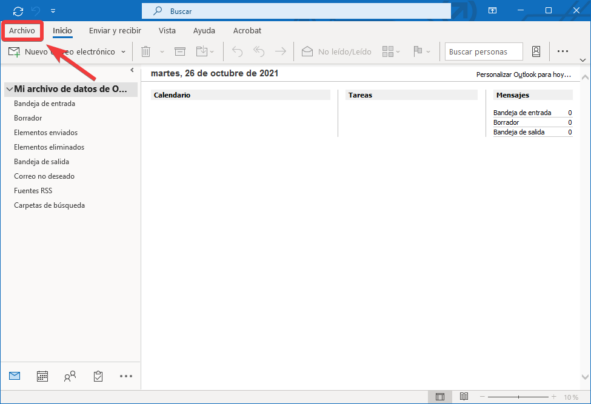Image resolution: width=591 pixels, height=404 pixels.
Task: Select Reading view icon in status bar
Action: (464, 396)
